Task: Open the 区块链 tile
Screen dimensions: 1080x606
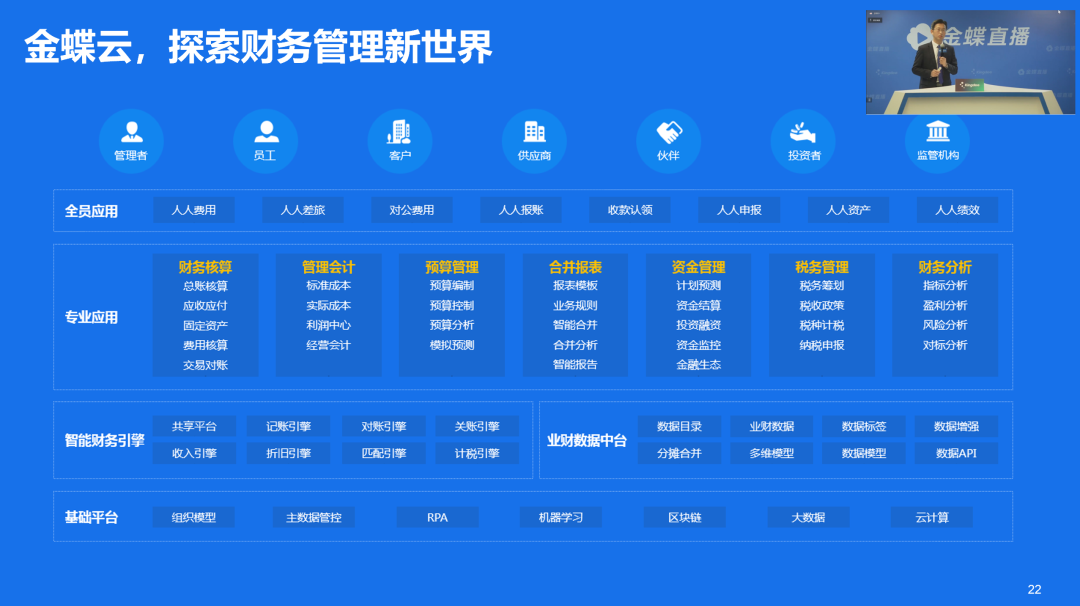Action: point(685,517)
